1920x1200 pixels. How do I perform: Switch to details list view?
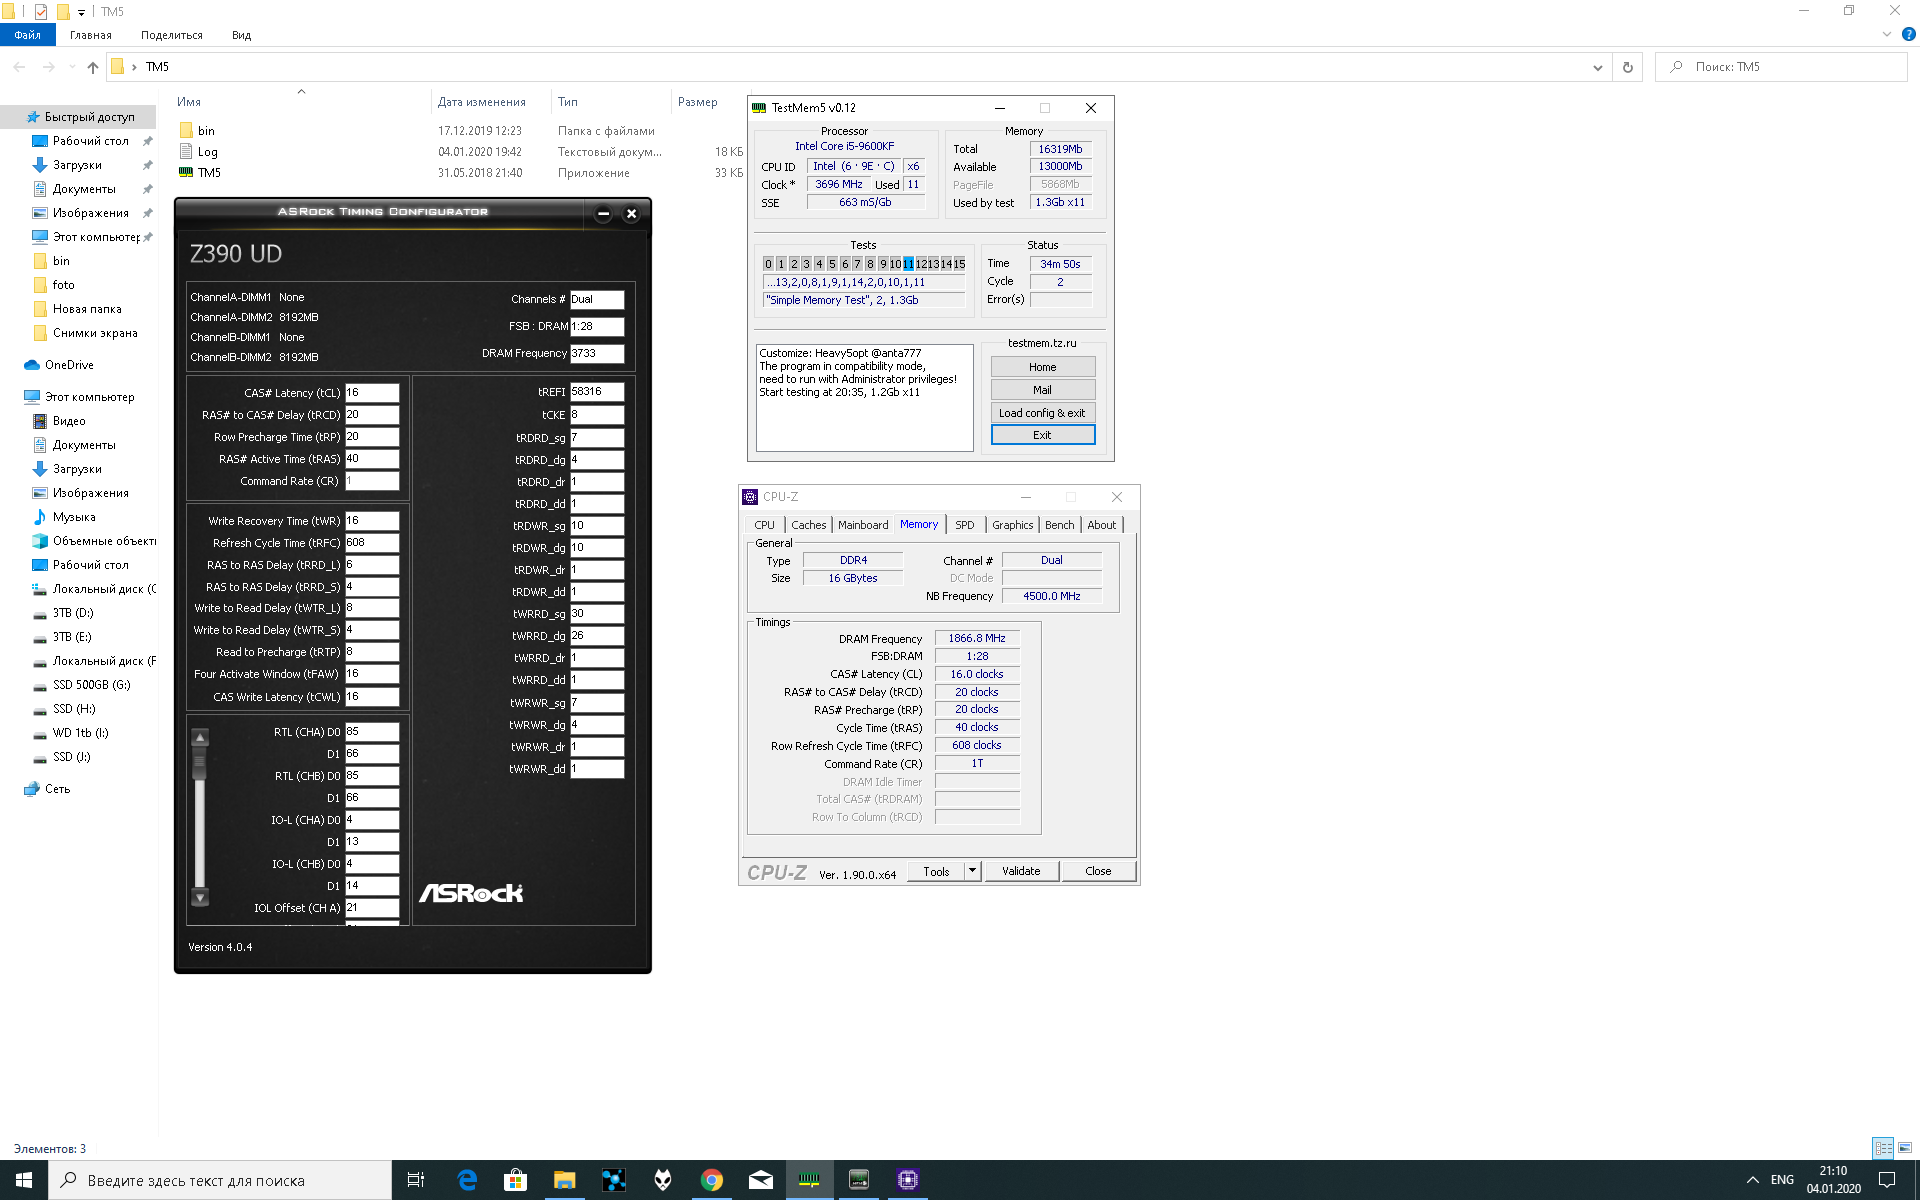[x=1883, y=1148]
